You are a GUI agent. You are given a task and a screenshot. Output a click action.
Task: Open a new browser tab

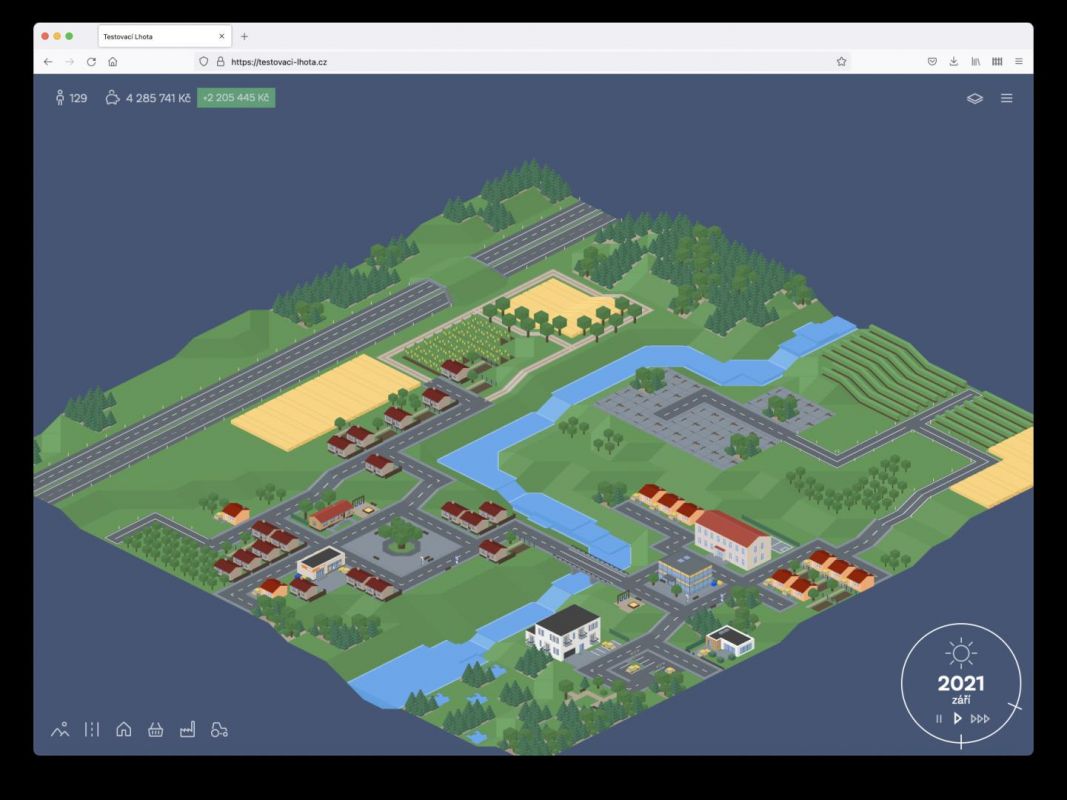pyautogui.click(x=244, y=36)
